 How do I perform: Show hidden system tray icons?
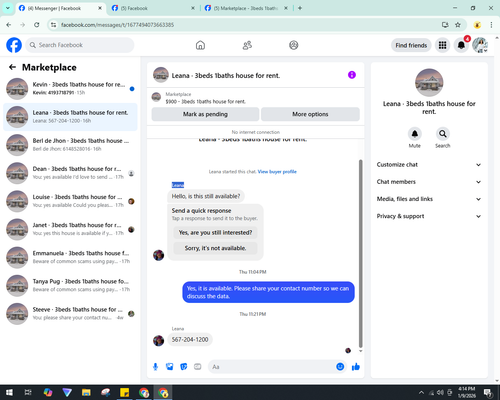click(421, 392)
